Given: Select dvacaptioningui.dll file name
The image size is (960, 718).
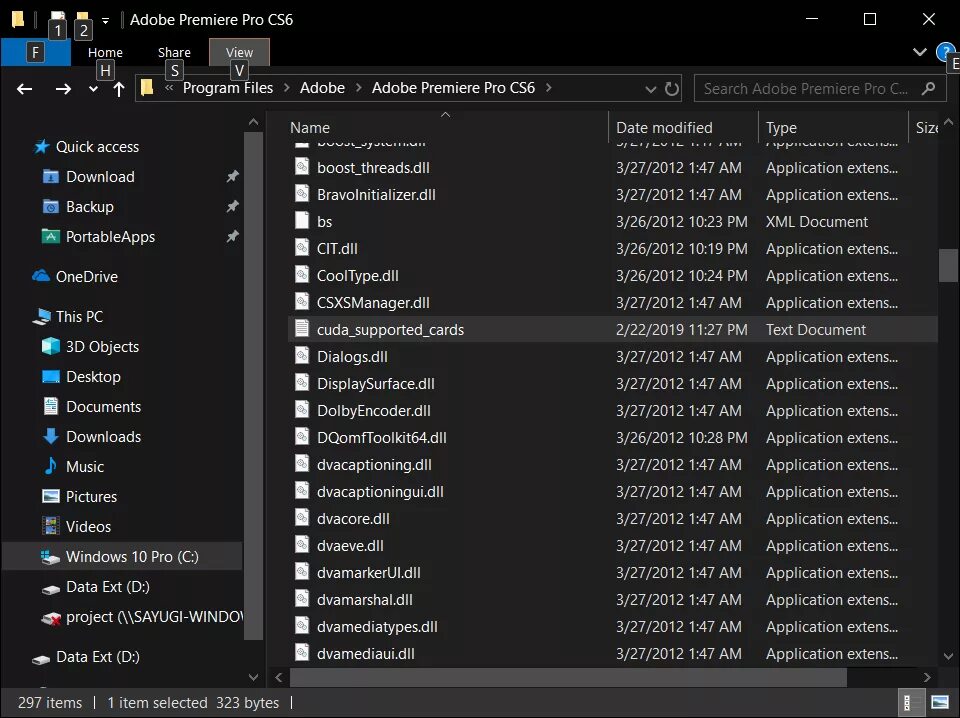Looking at the screenshot, I should [380, 492].
